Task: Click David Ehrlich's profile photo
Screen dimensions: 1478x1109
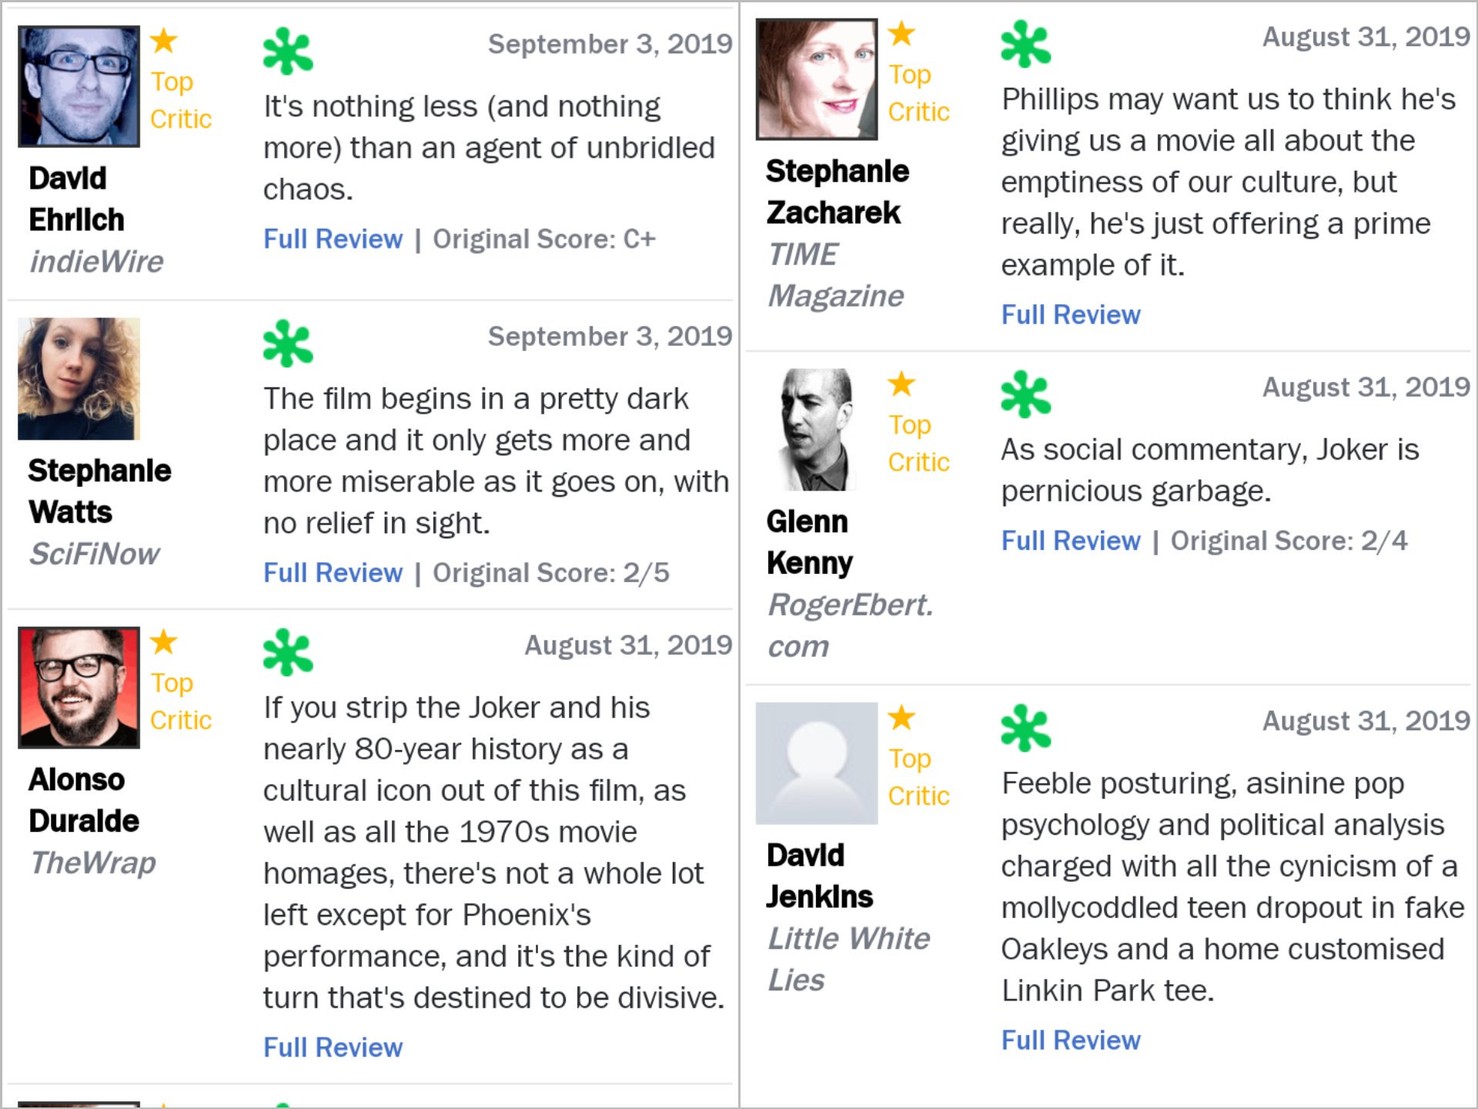Action: coord(79,87)
